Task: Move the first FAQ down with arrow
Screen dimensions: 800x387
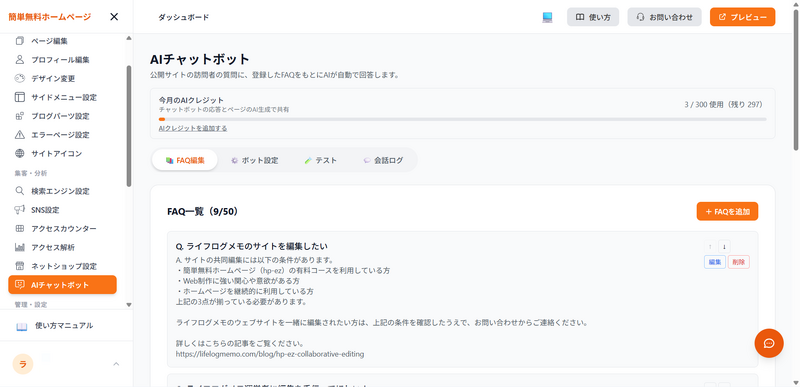Action: (x=724, y=246)
